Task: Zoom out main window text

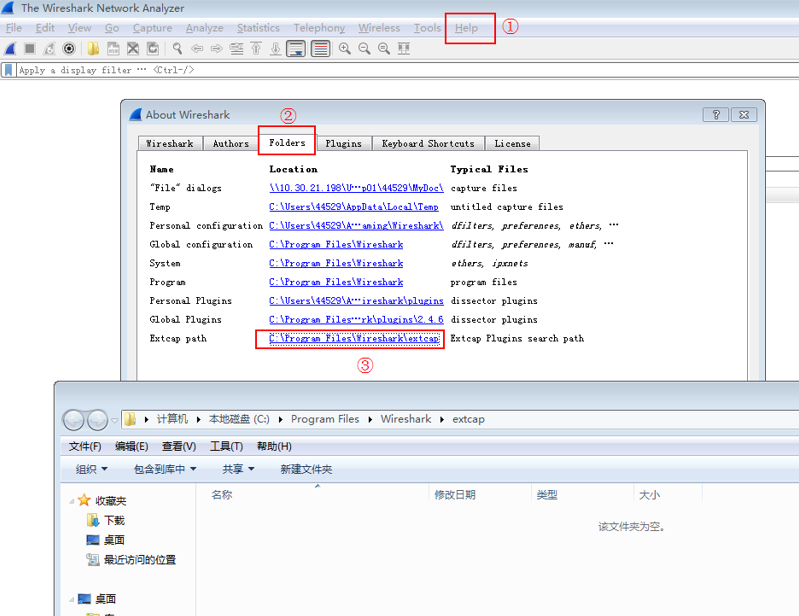Action: [x=364, y=49]
